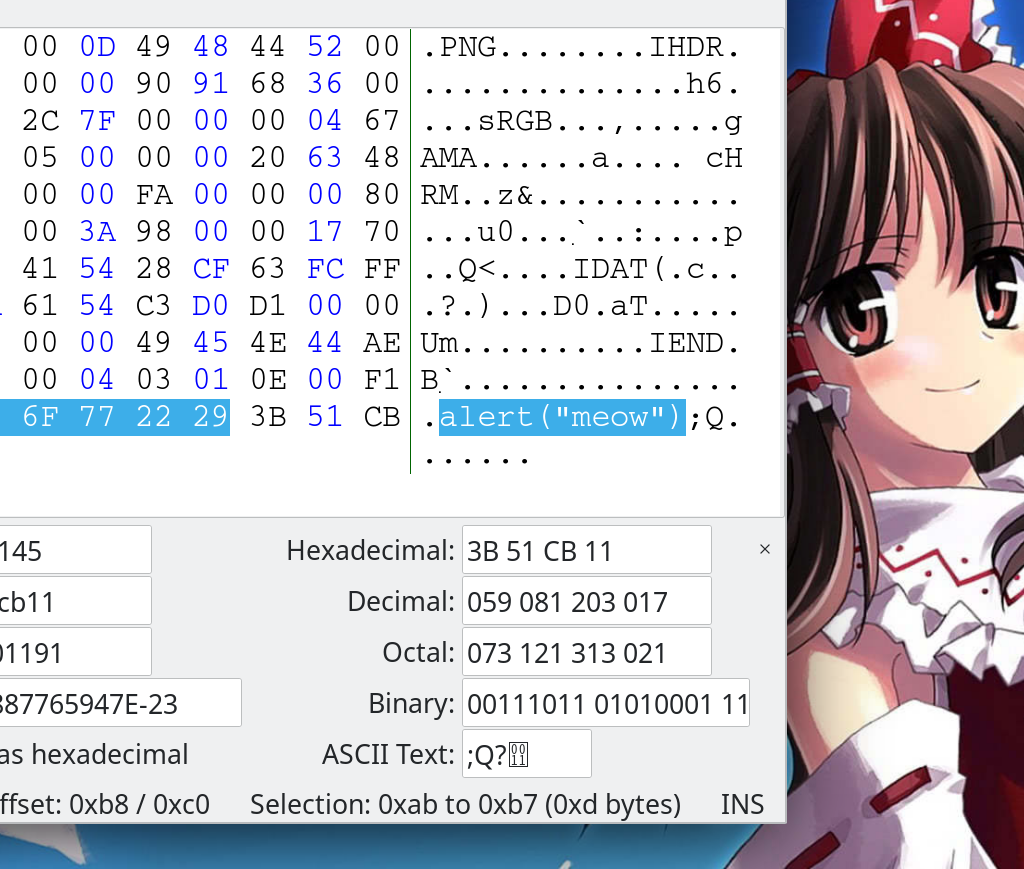Click the float field ending 65947E-23
Viewport: 1024px width, 869px height.
120,703
